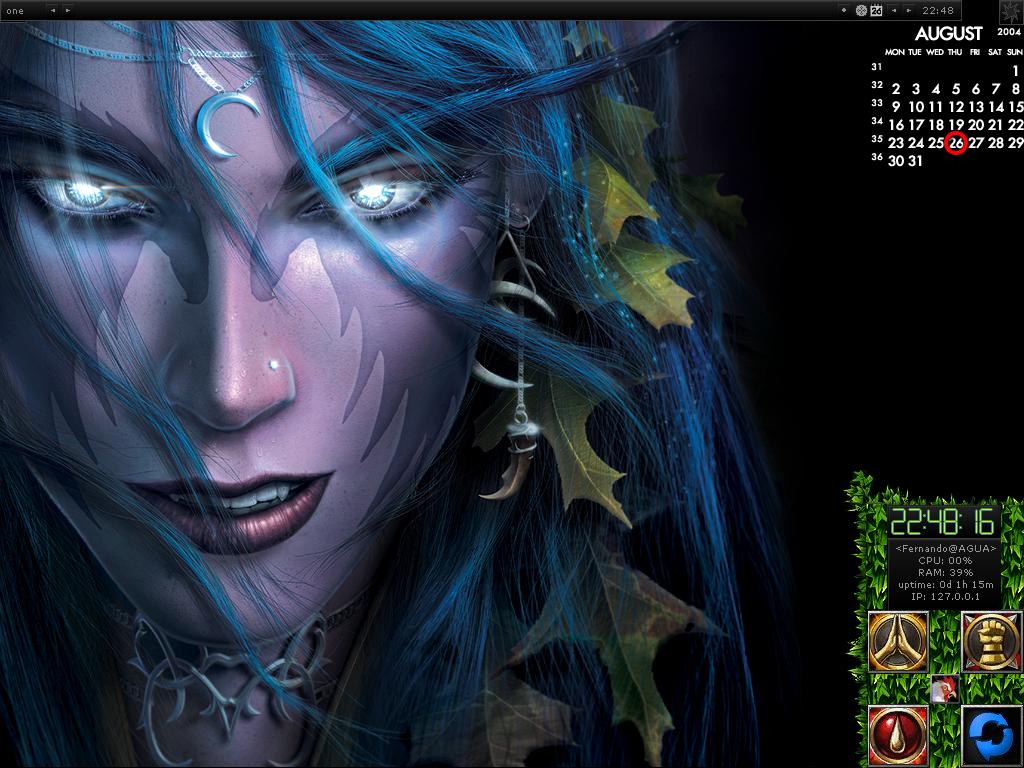Select day 23 in the calendar
Image resolution: width=1024 pixels, height=768 pixels.
pos(896,143)
